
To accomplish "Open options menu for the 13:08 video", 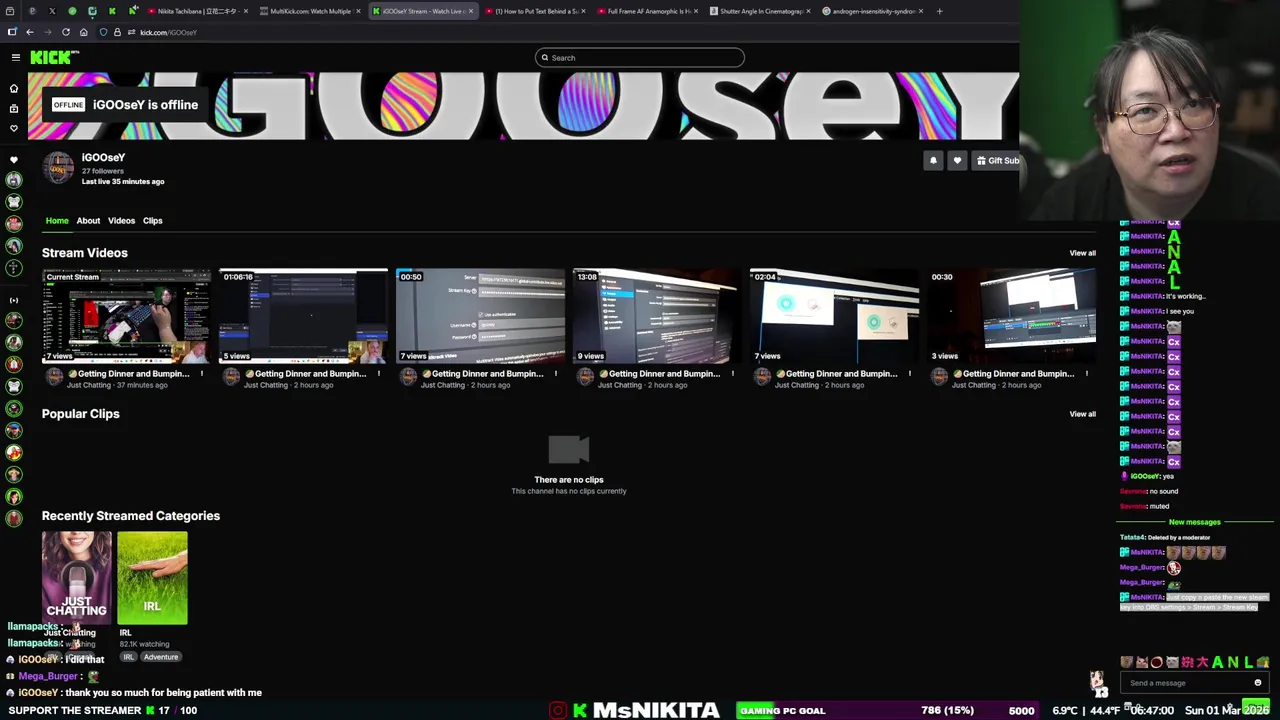I will point(733,374).
